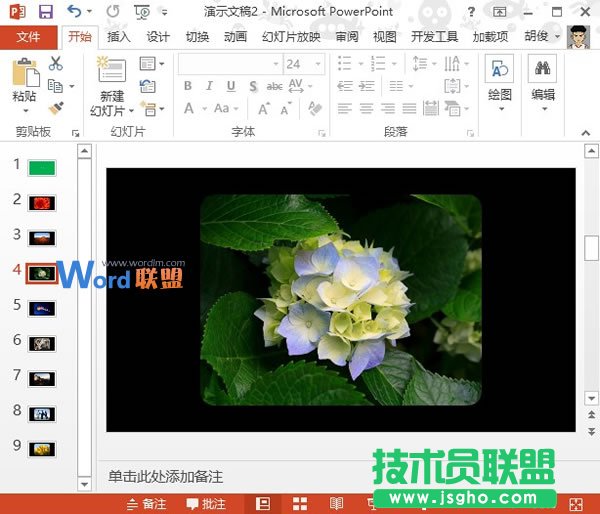
Task: Toggle Bold formatting
Action: [188, 86]
